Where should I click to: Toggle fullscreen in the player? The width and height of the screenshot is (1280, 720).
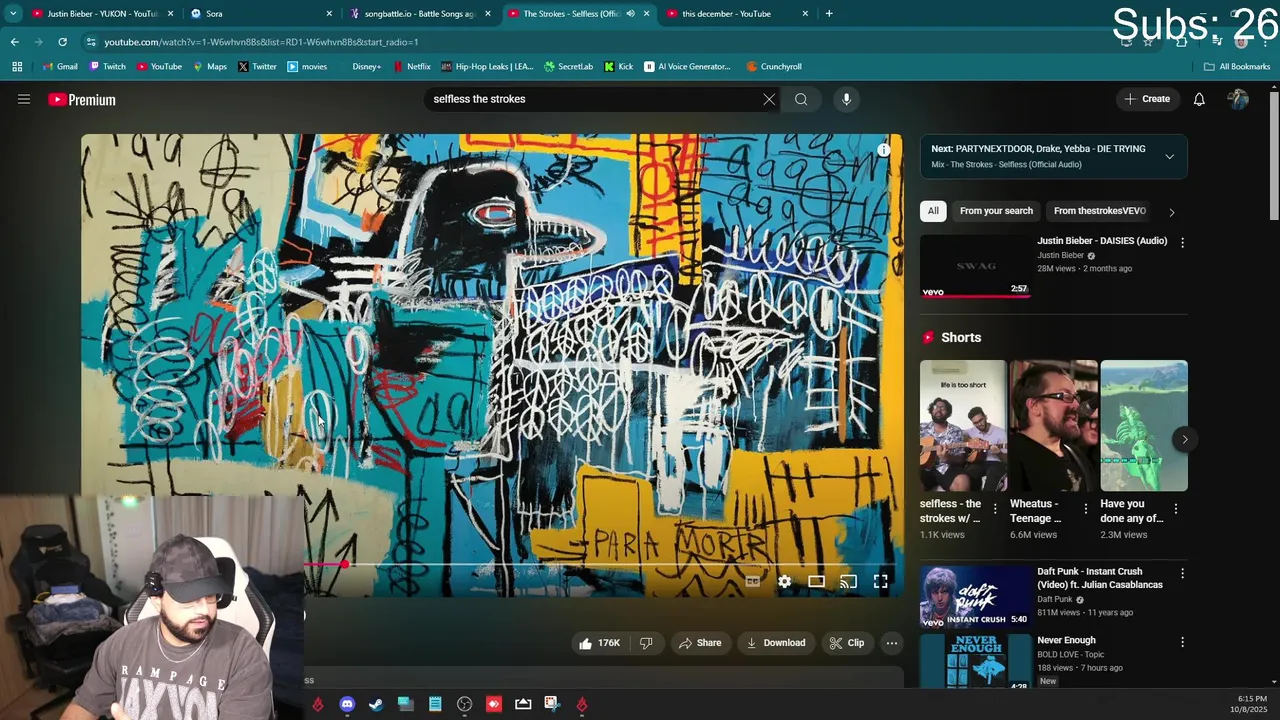[x=880, y=581]
